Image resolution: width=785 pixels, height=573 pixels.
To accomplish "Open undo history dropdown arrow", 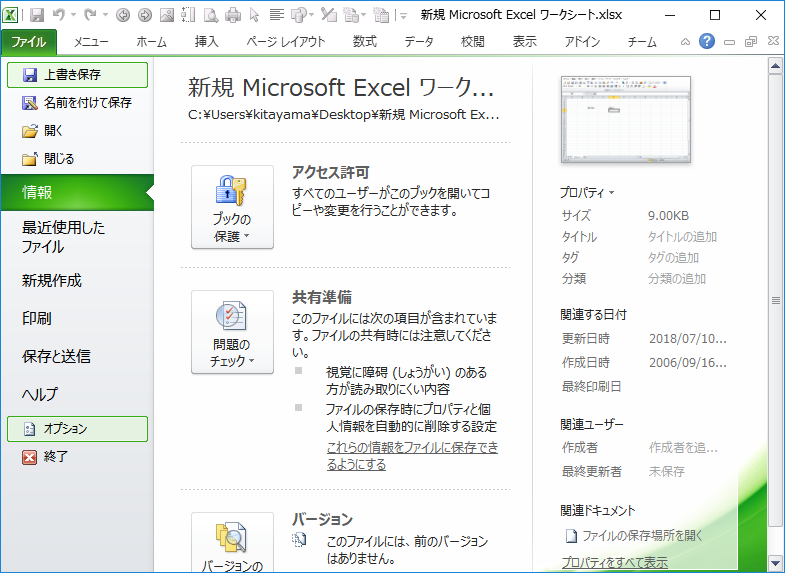I will 74,16.
